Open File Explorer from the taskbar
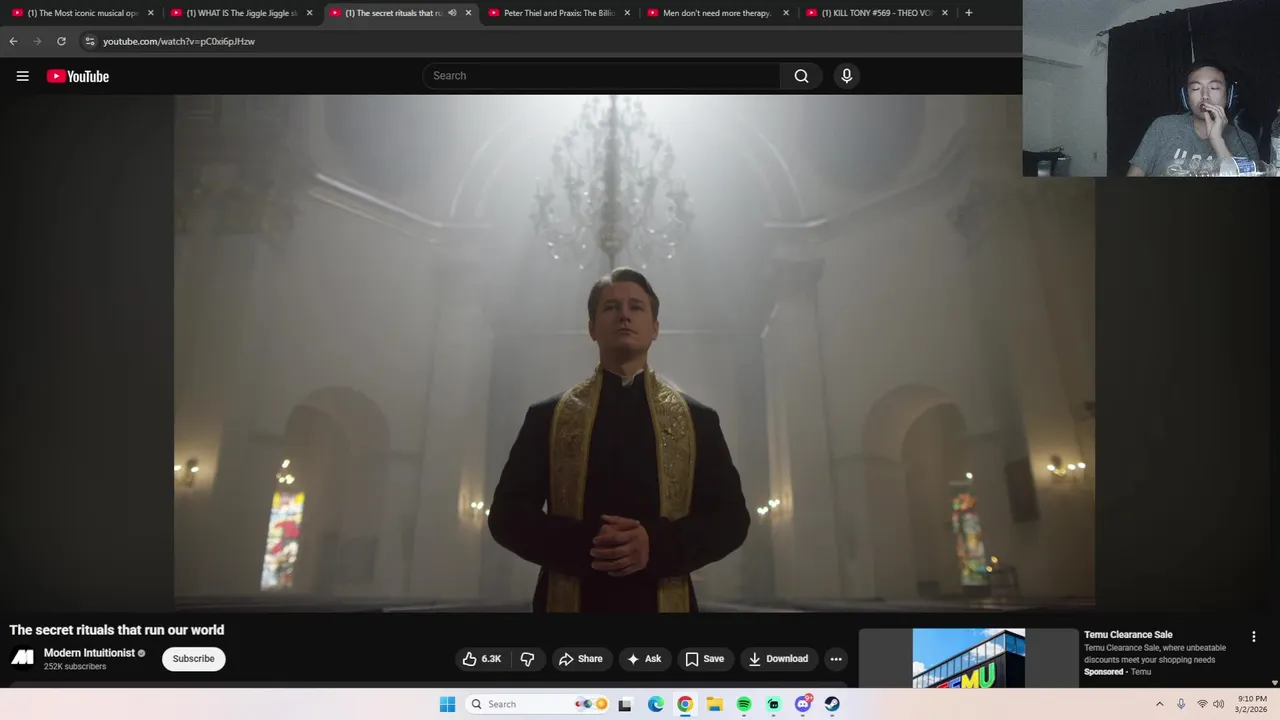Viewport: 1280px width, 720px height. tap(714, 704)
